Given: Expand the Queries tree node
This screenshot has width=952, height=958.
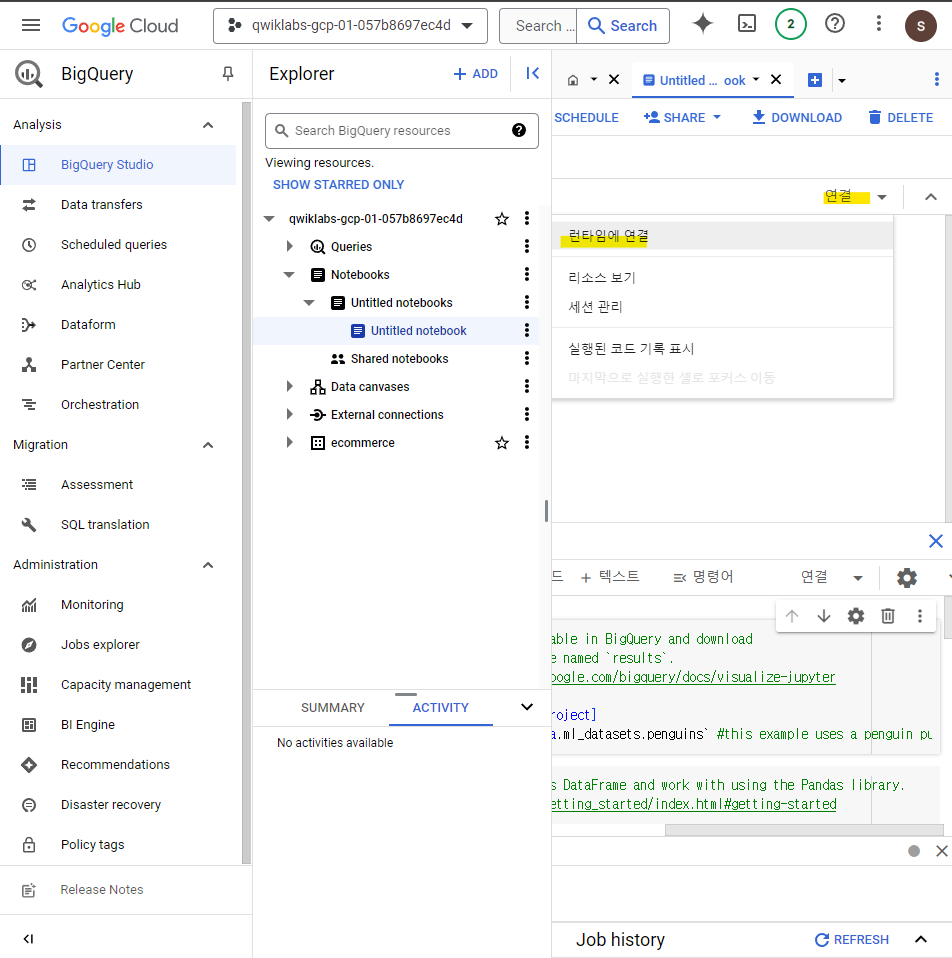Looking at the screenshot, I should pos(290,246).
